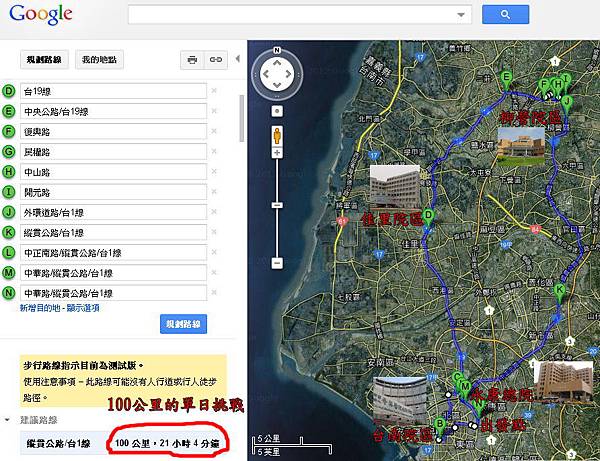Click map marker D pin
The width and height of the screenshot is (600, 461).
[429, 219]
